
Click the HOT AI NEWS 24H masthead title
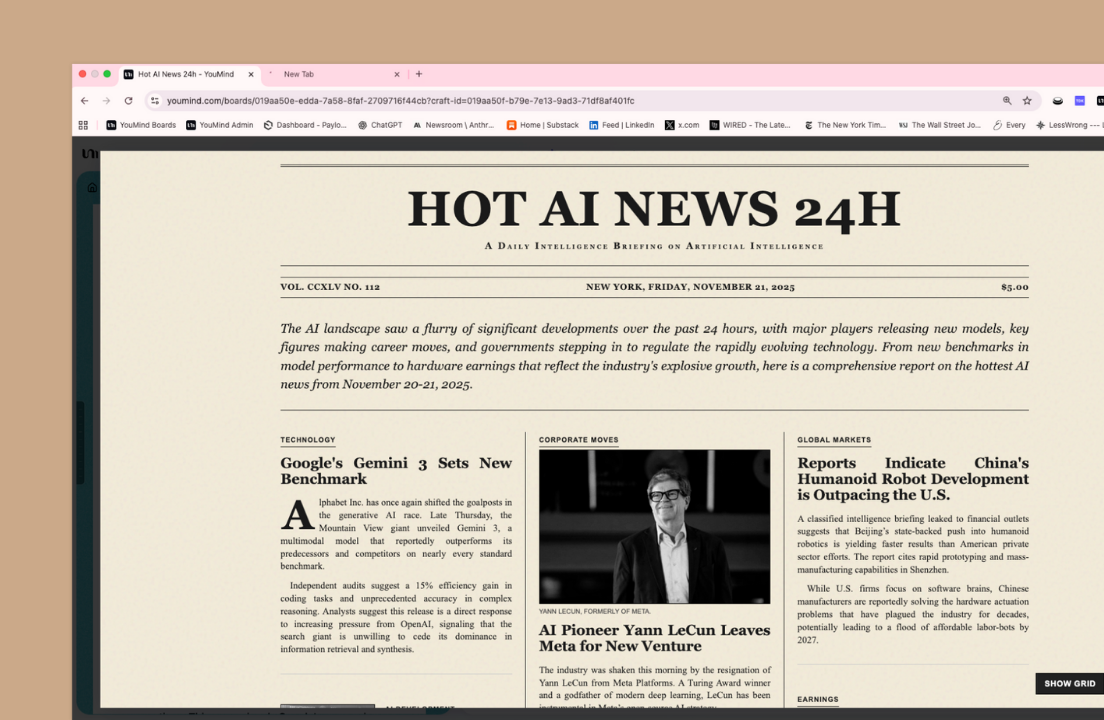(654, 209)
